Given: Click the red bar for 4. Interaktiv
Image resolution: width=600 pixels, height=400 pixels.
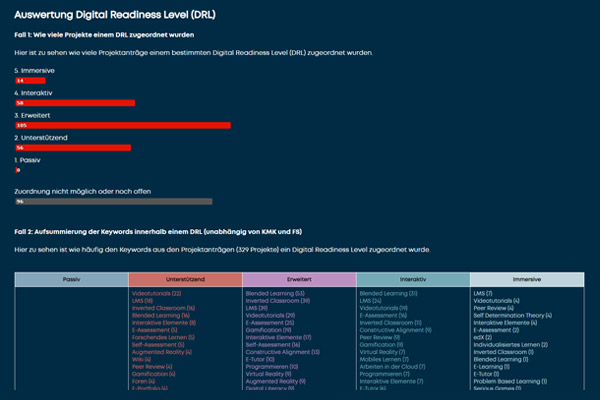Looking at the screenshot, I should point(75,102).
